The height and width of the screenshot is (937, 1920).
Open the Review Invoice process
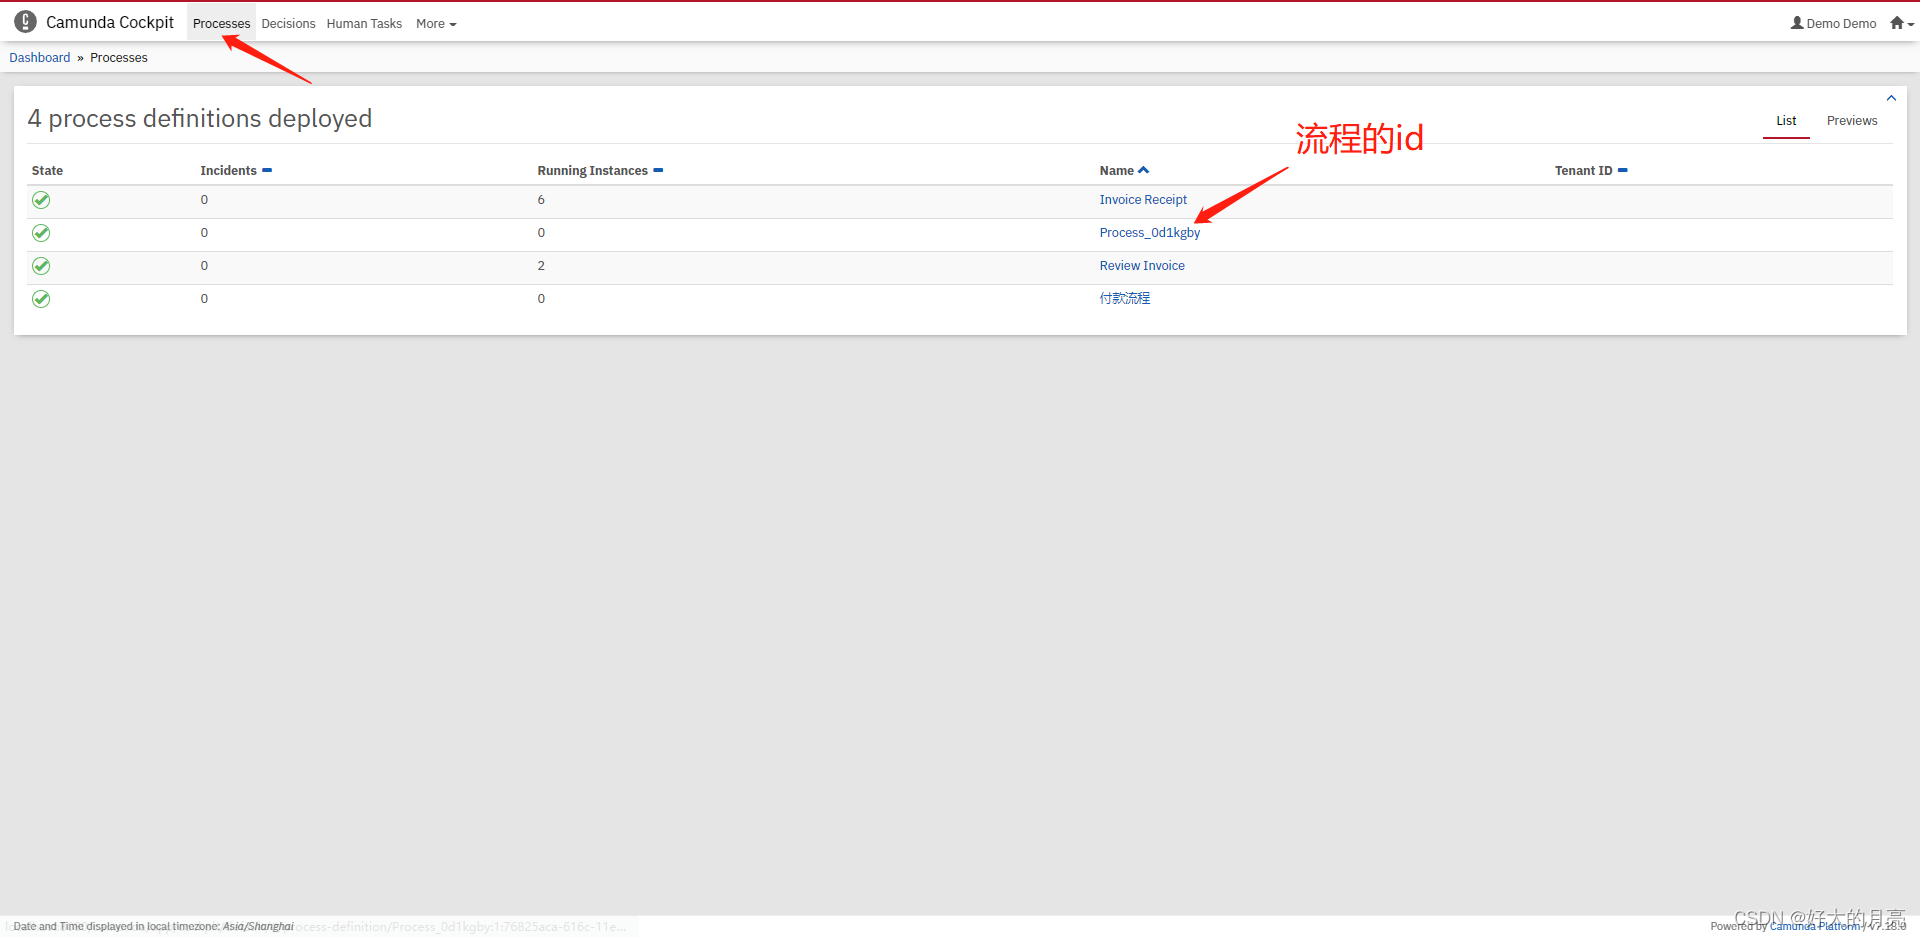pos(1142,266)
